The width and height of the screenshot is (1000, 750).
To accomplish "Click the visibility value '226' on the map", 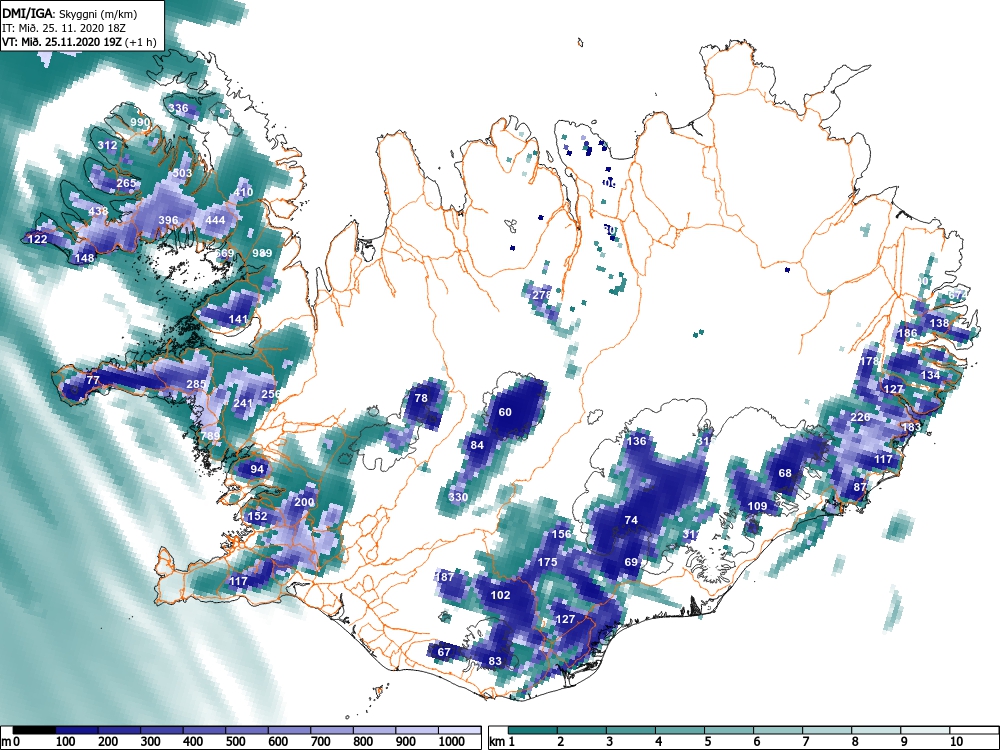I will pyautogui.click(x=860, y=417).
